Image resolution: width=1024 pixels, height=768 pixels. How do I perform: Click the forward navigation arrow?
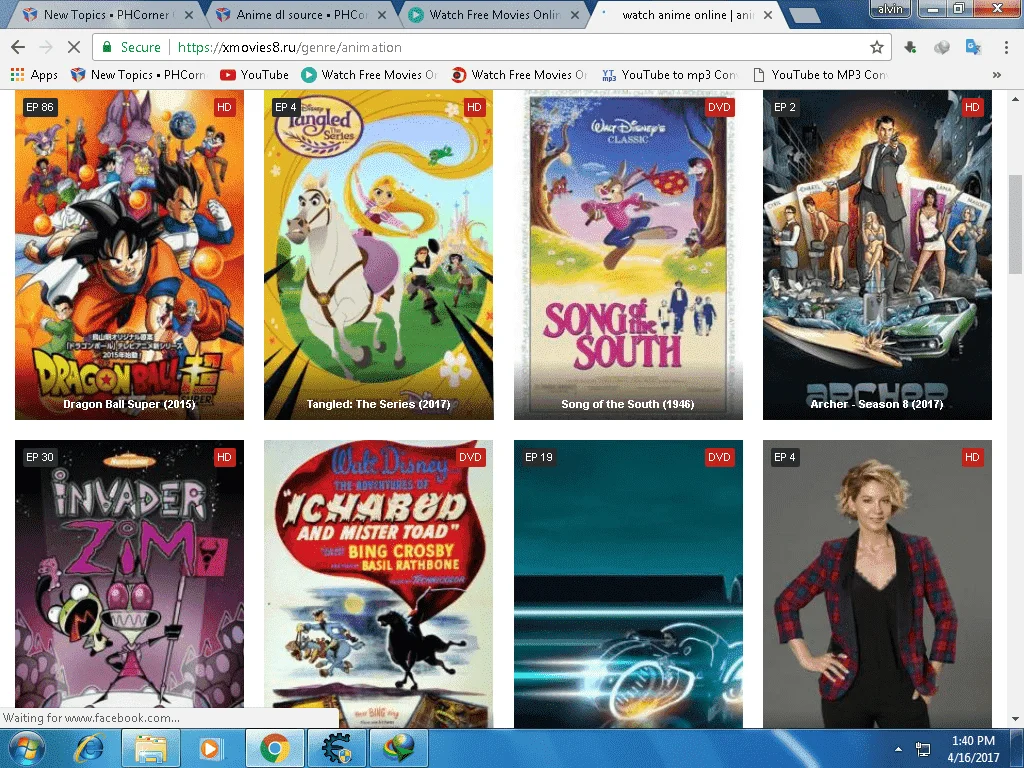46,47
